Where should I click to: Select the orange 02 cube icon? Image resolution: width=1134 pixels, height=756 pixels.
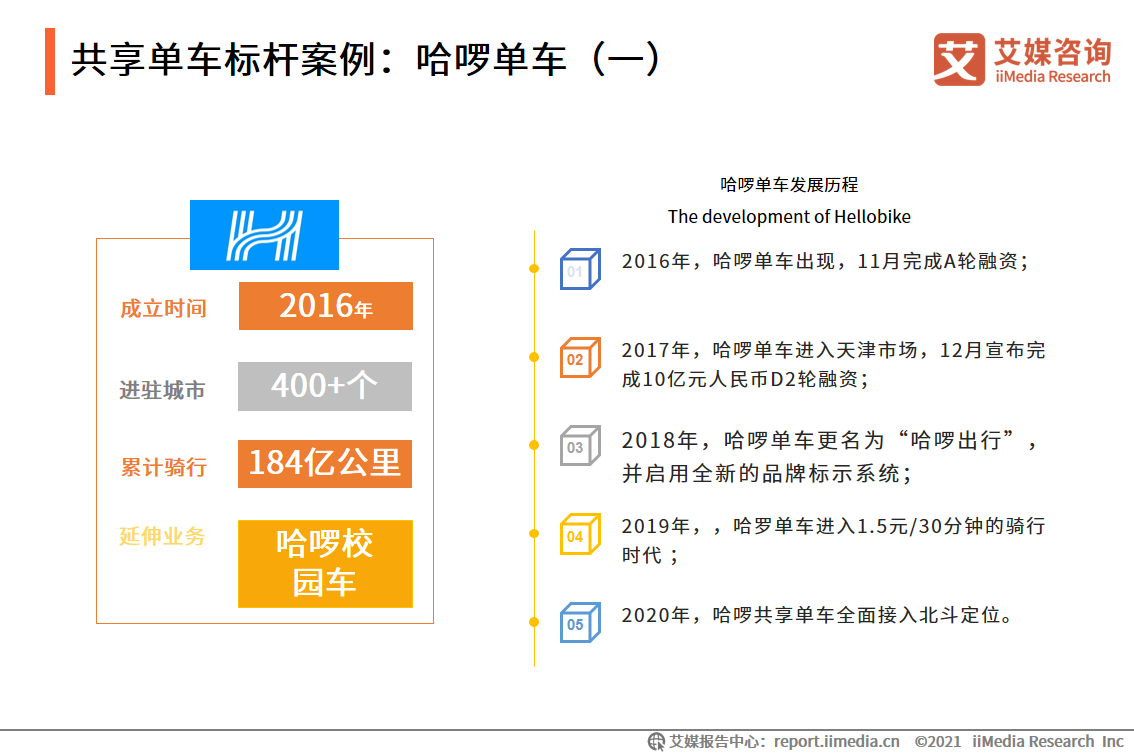(580, 357)
